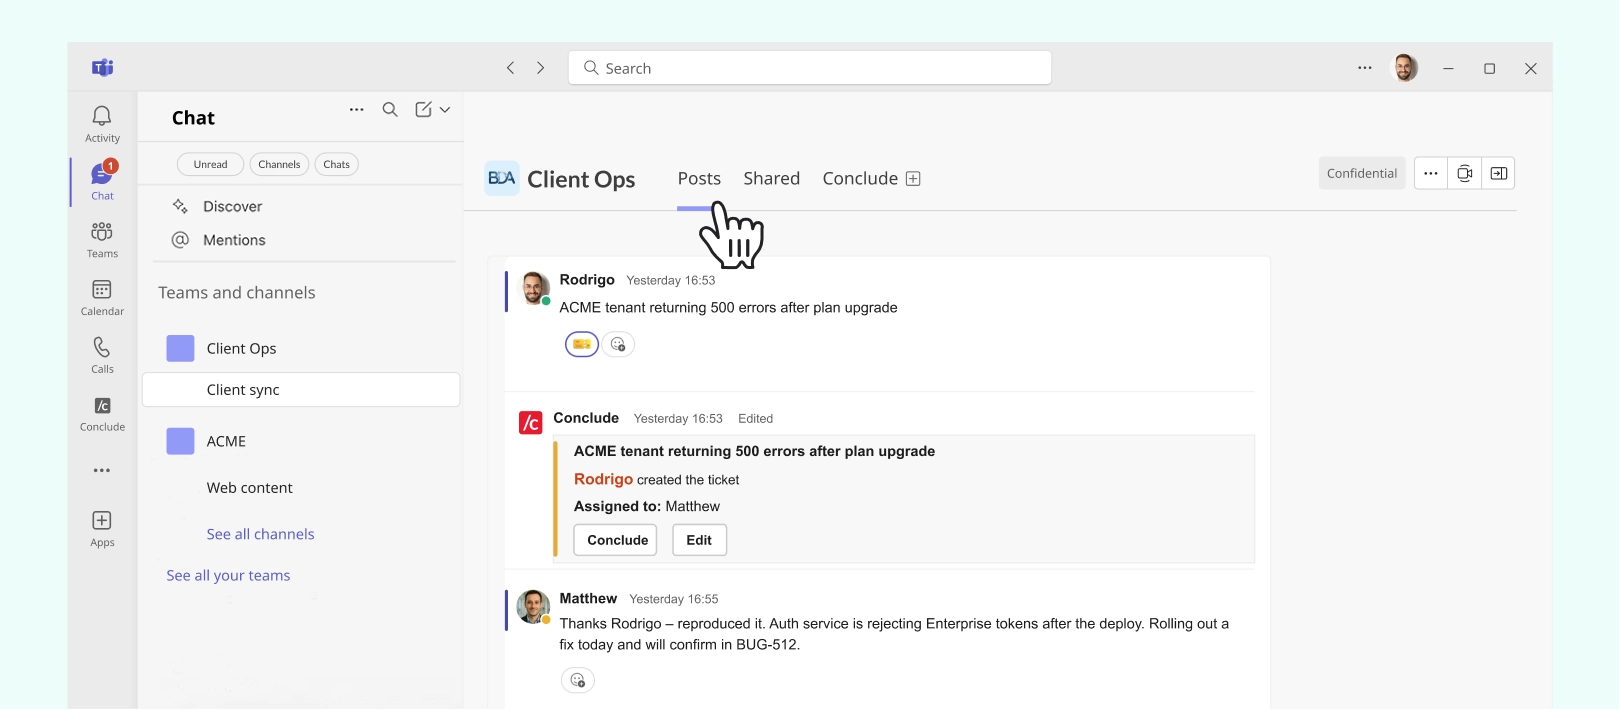
Task: Switch to the Shared tab
Action: pos(771,178)
